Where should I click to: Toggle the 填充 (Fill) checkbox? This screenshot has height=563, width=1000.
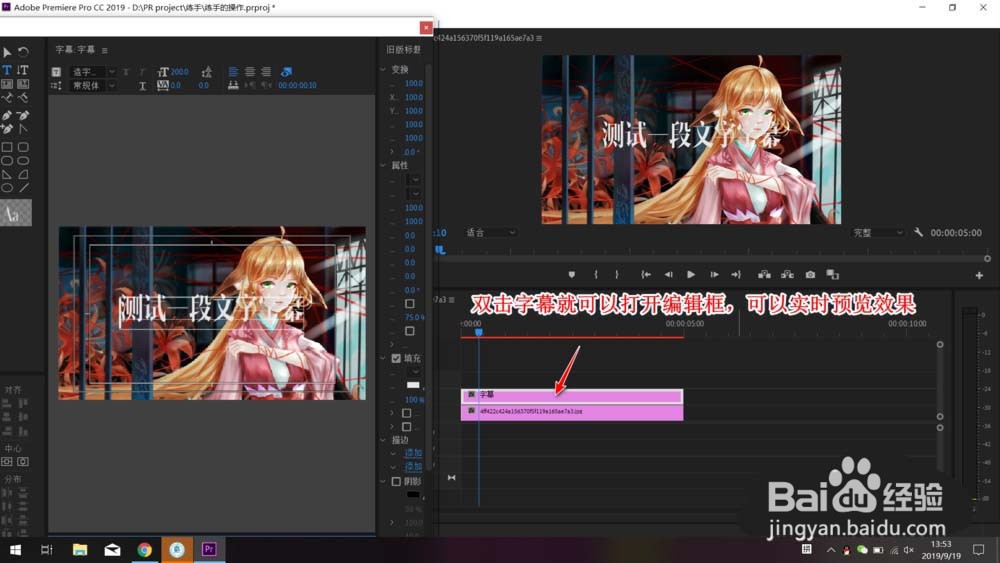pos(396,358)
